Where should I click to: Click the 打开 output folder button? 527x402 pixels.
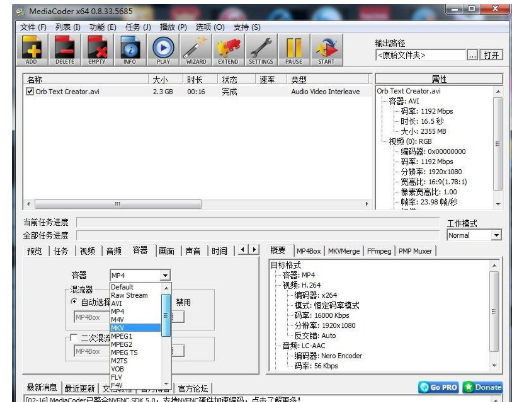coord(491,55)
